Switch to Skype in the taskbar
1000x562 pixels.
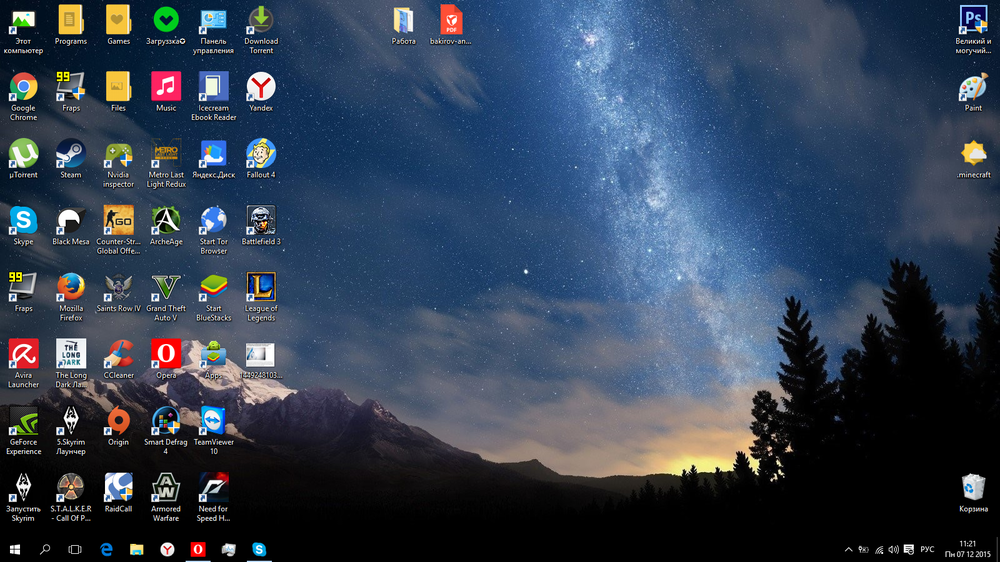pos(259,549)
